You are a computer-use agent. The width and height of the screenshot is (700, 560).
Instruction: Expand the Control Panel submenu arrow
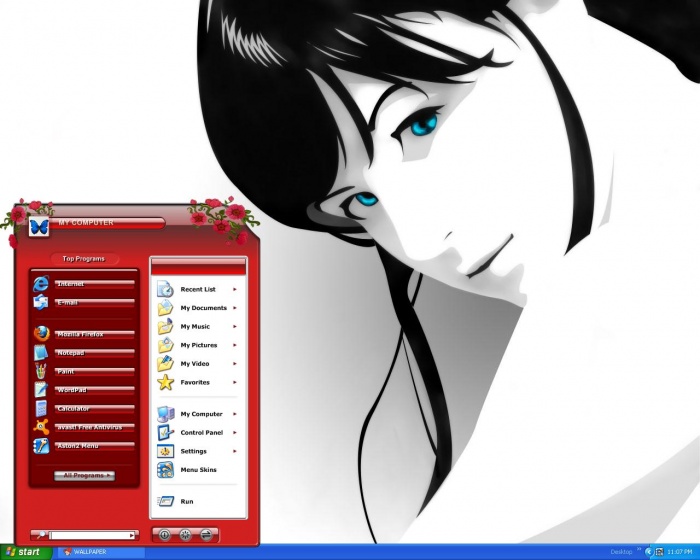(234, 432)
